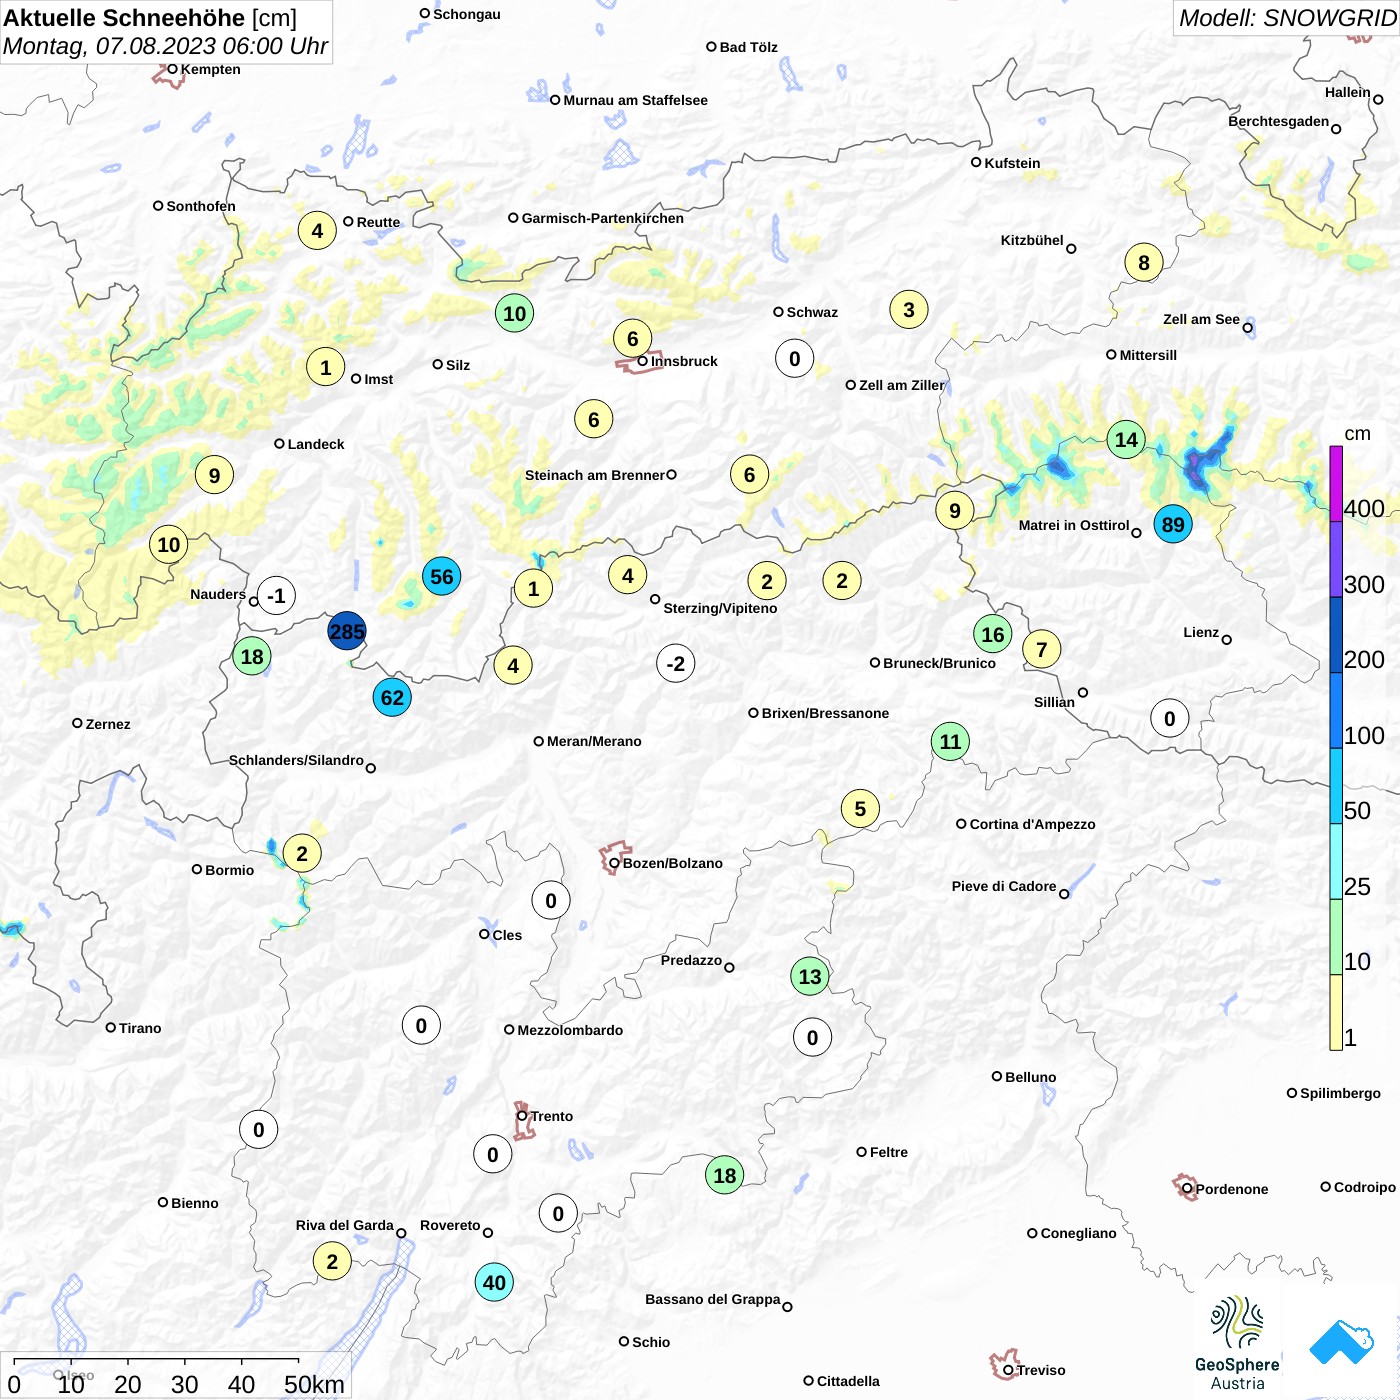Click the Kufstein city label
Screen dimensions: 1400x1400
1012,163
